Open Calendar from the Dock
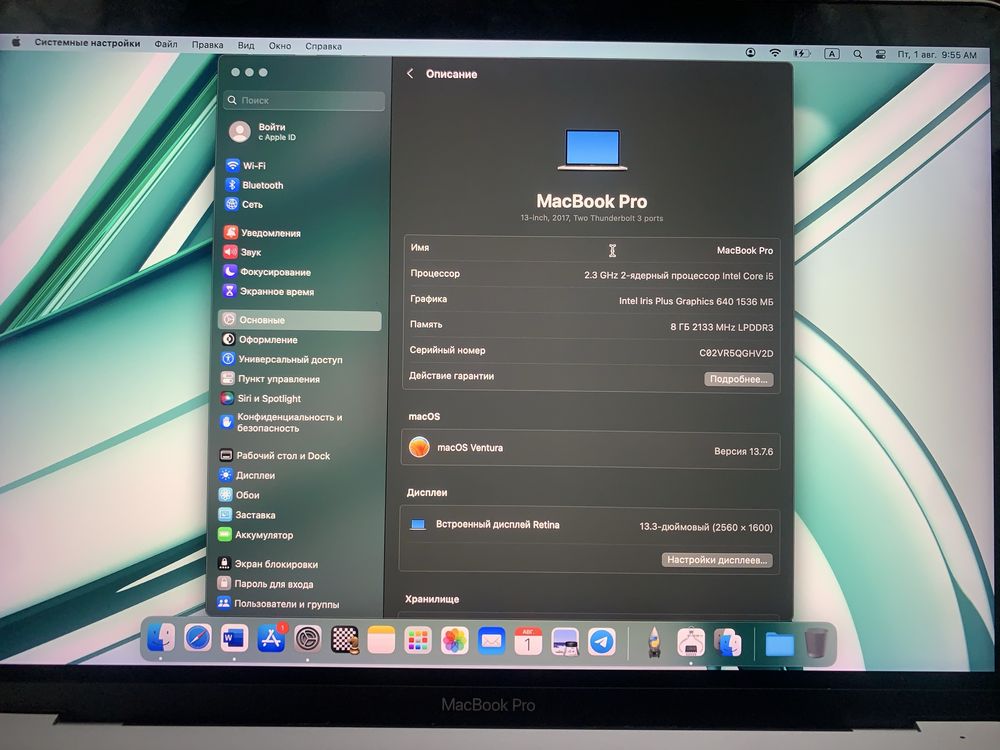The image size is (1000, 750). [528, 642]
